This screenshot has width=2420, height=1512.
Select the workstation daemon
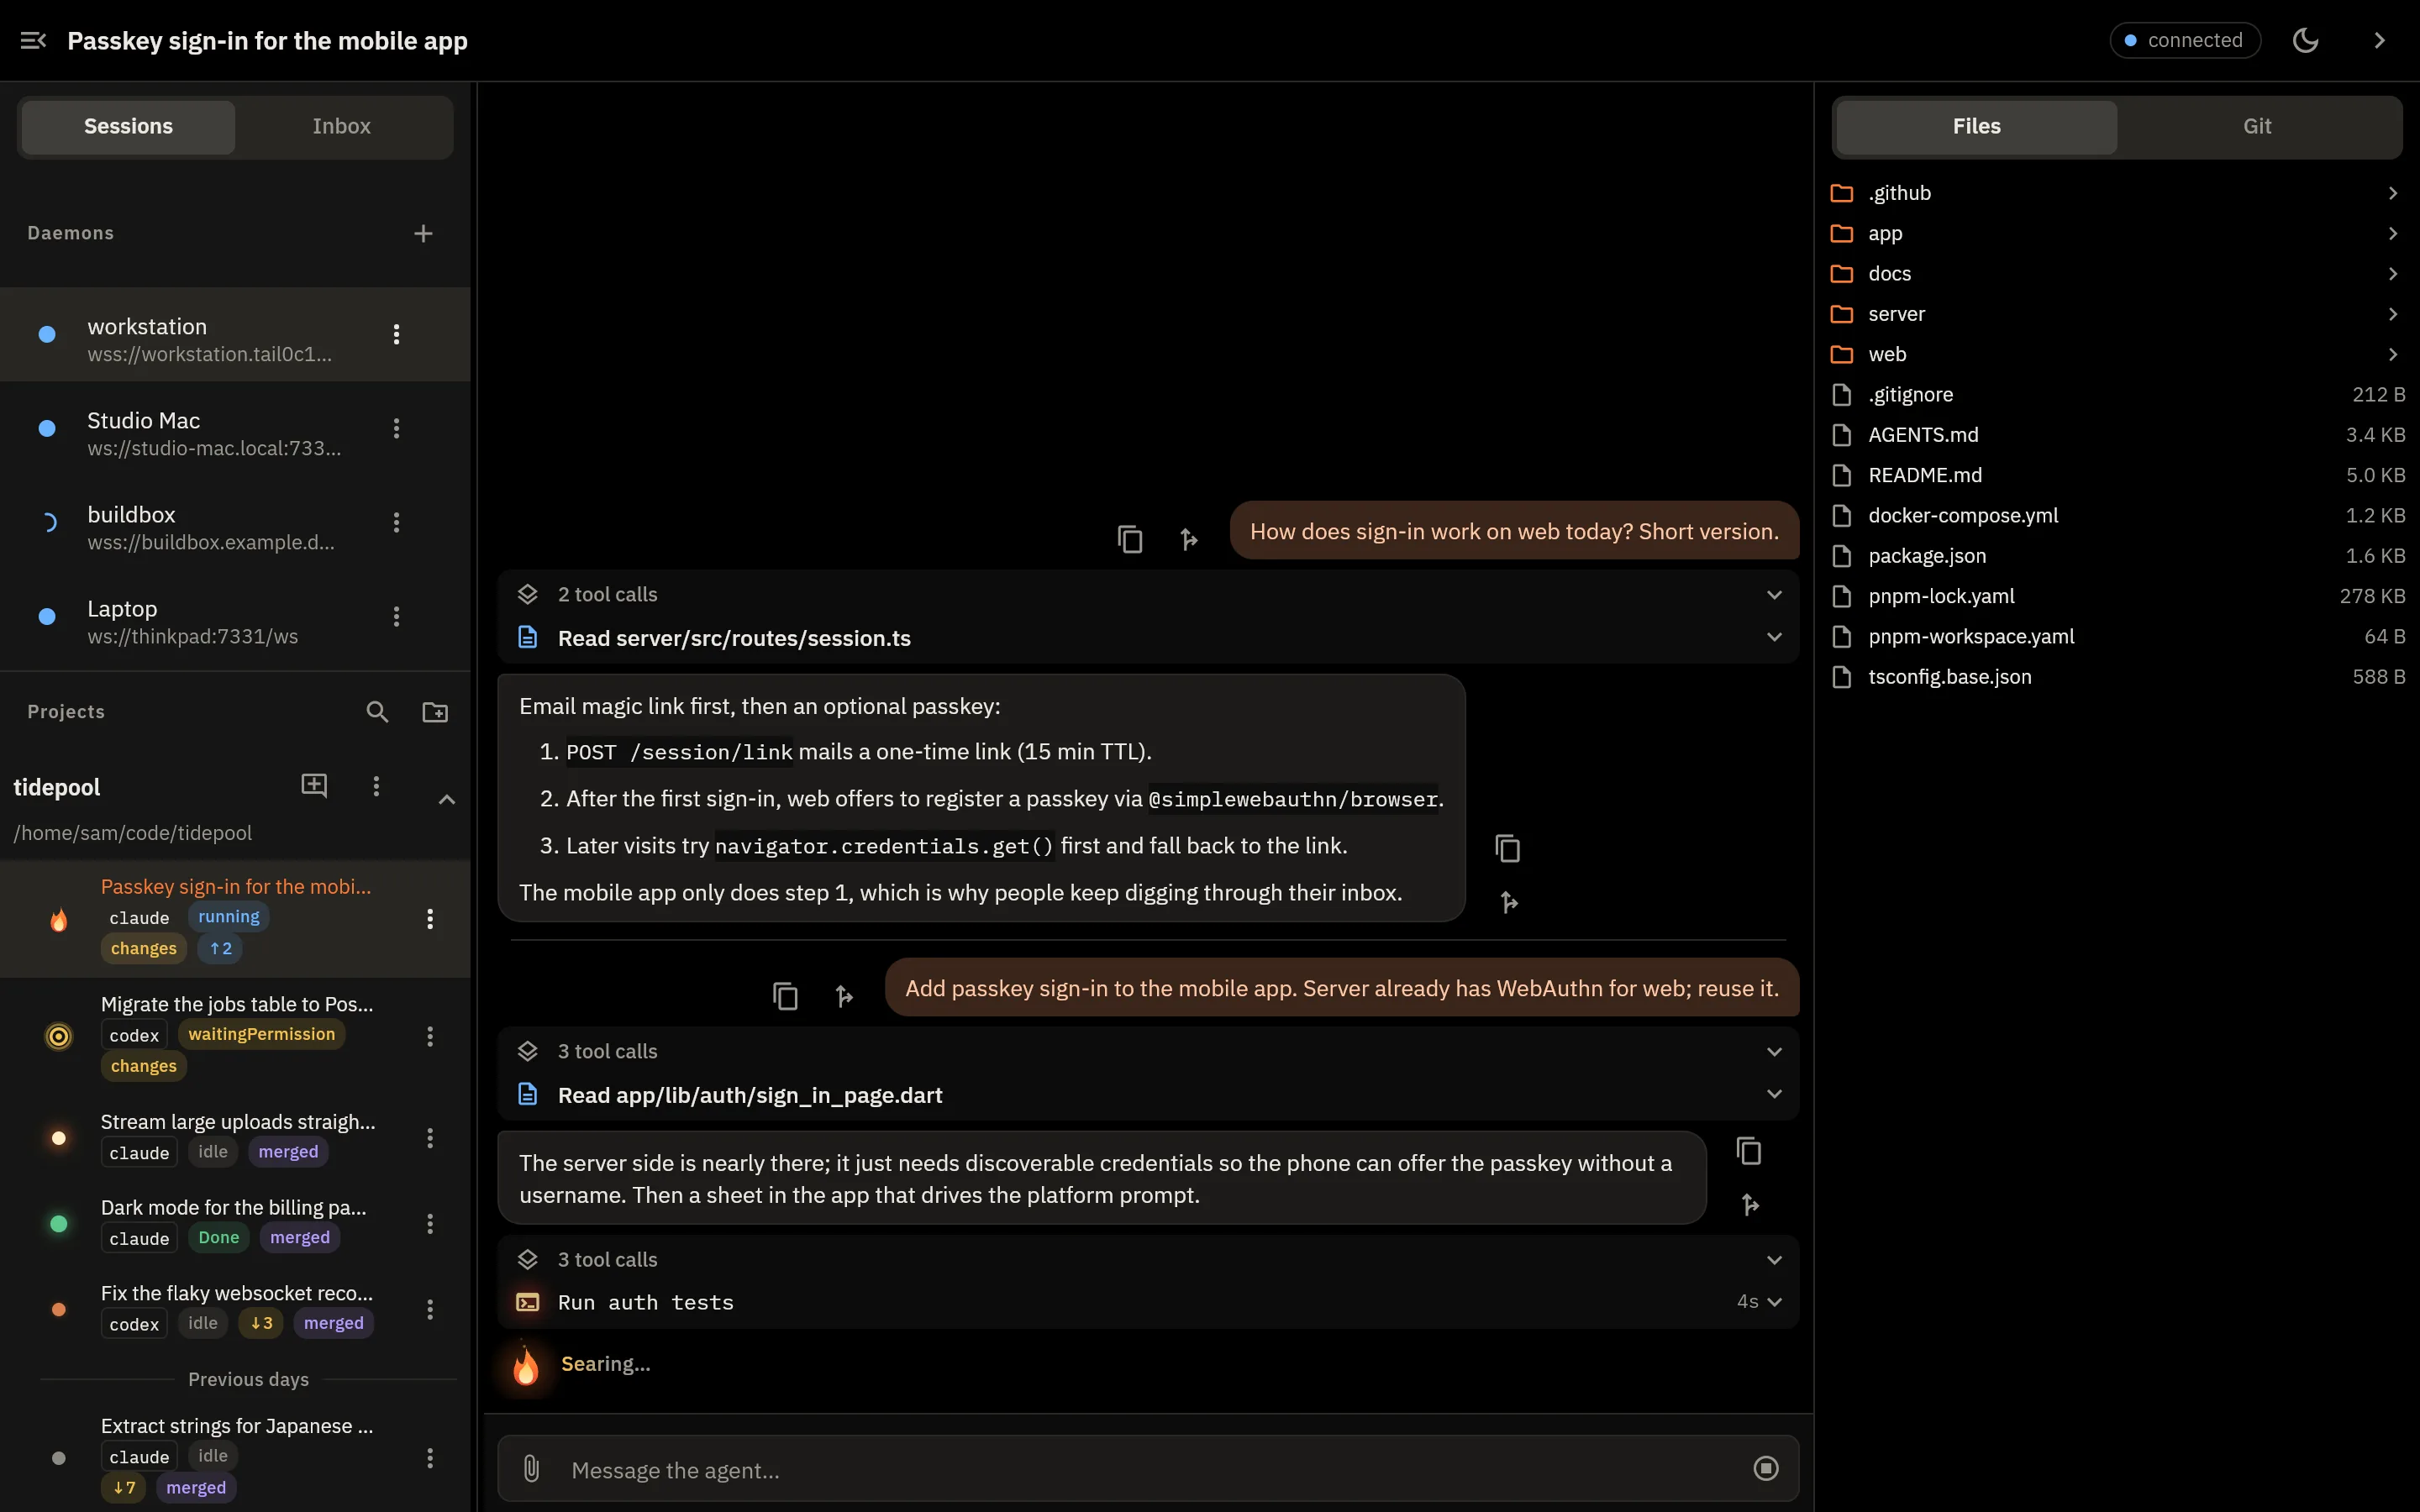pyautogui.click(x=235, y=334)
